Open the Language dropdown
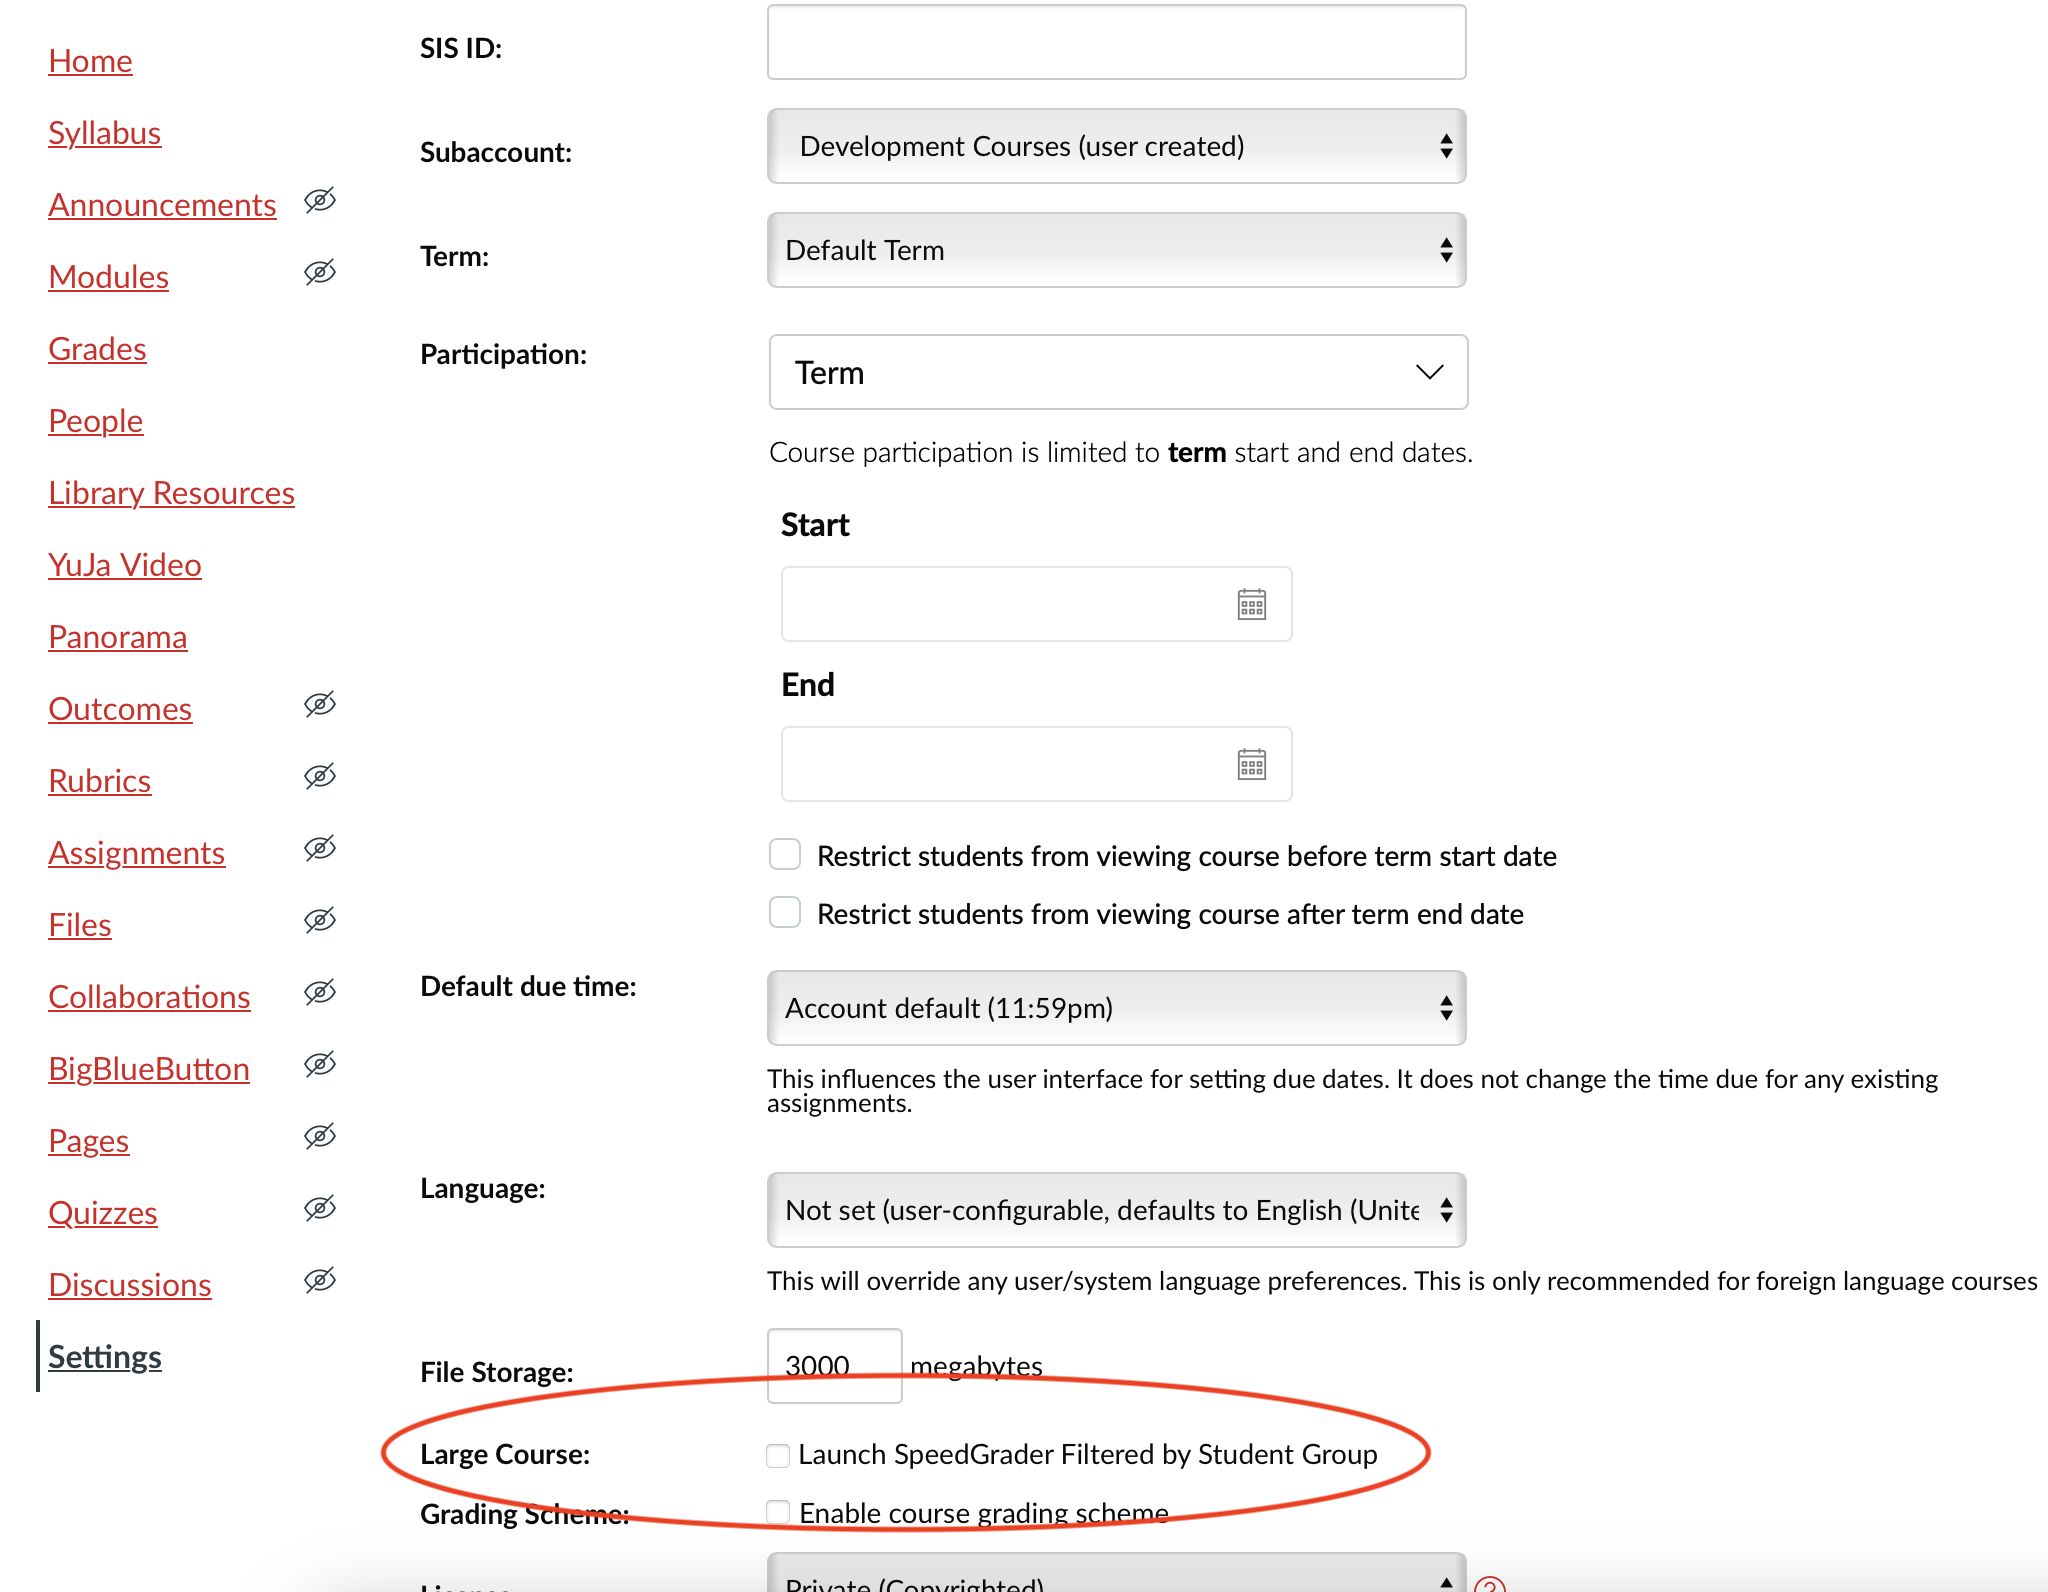 tap(1116, 1209)
